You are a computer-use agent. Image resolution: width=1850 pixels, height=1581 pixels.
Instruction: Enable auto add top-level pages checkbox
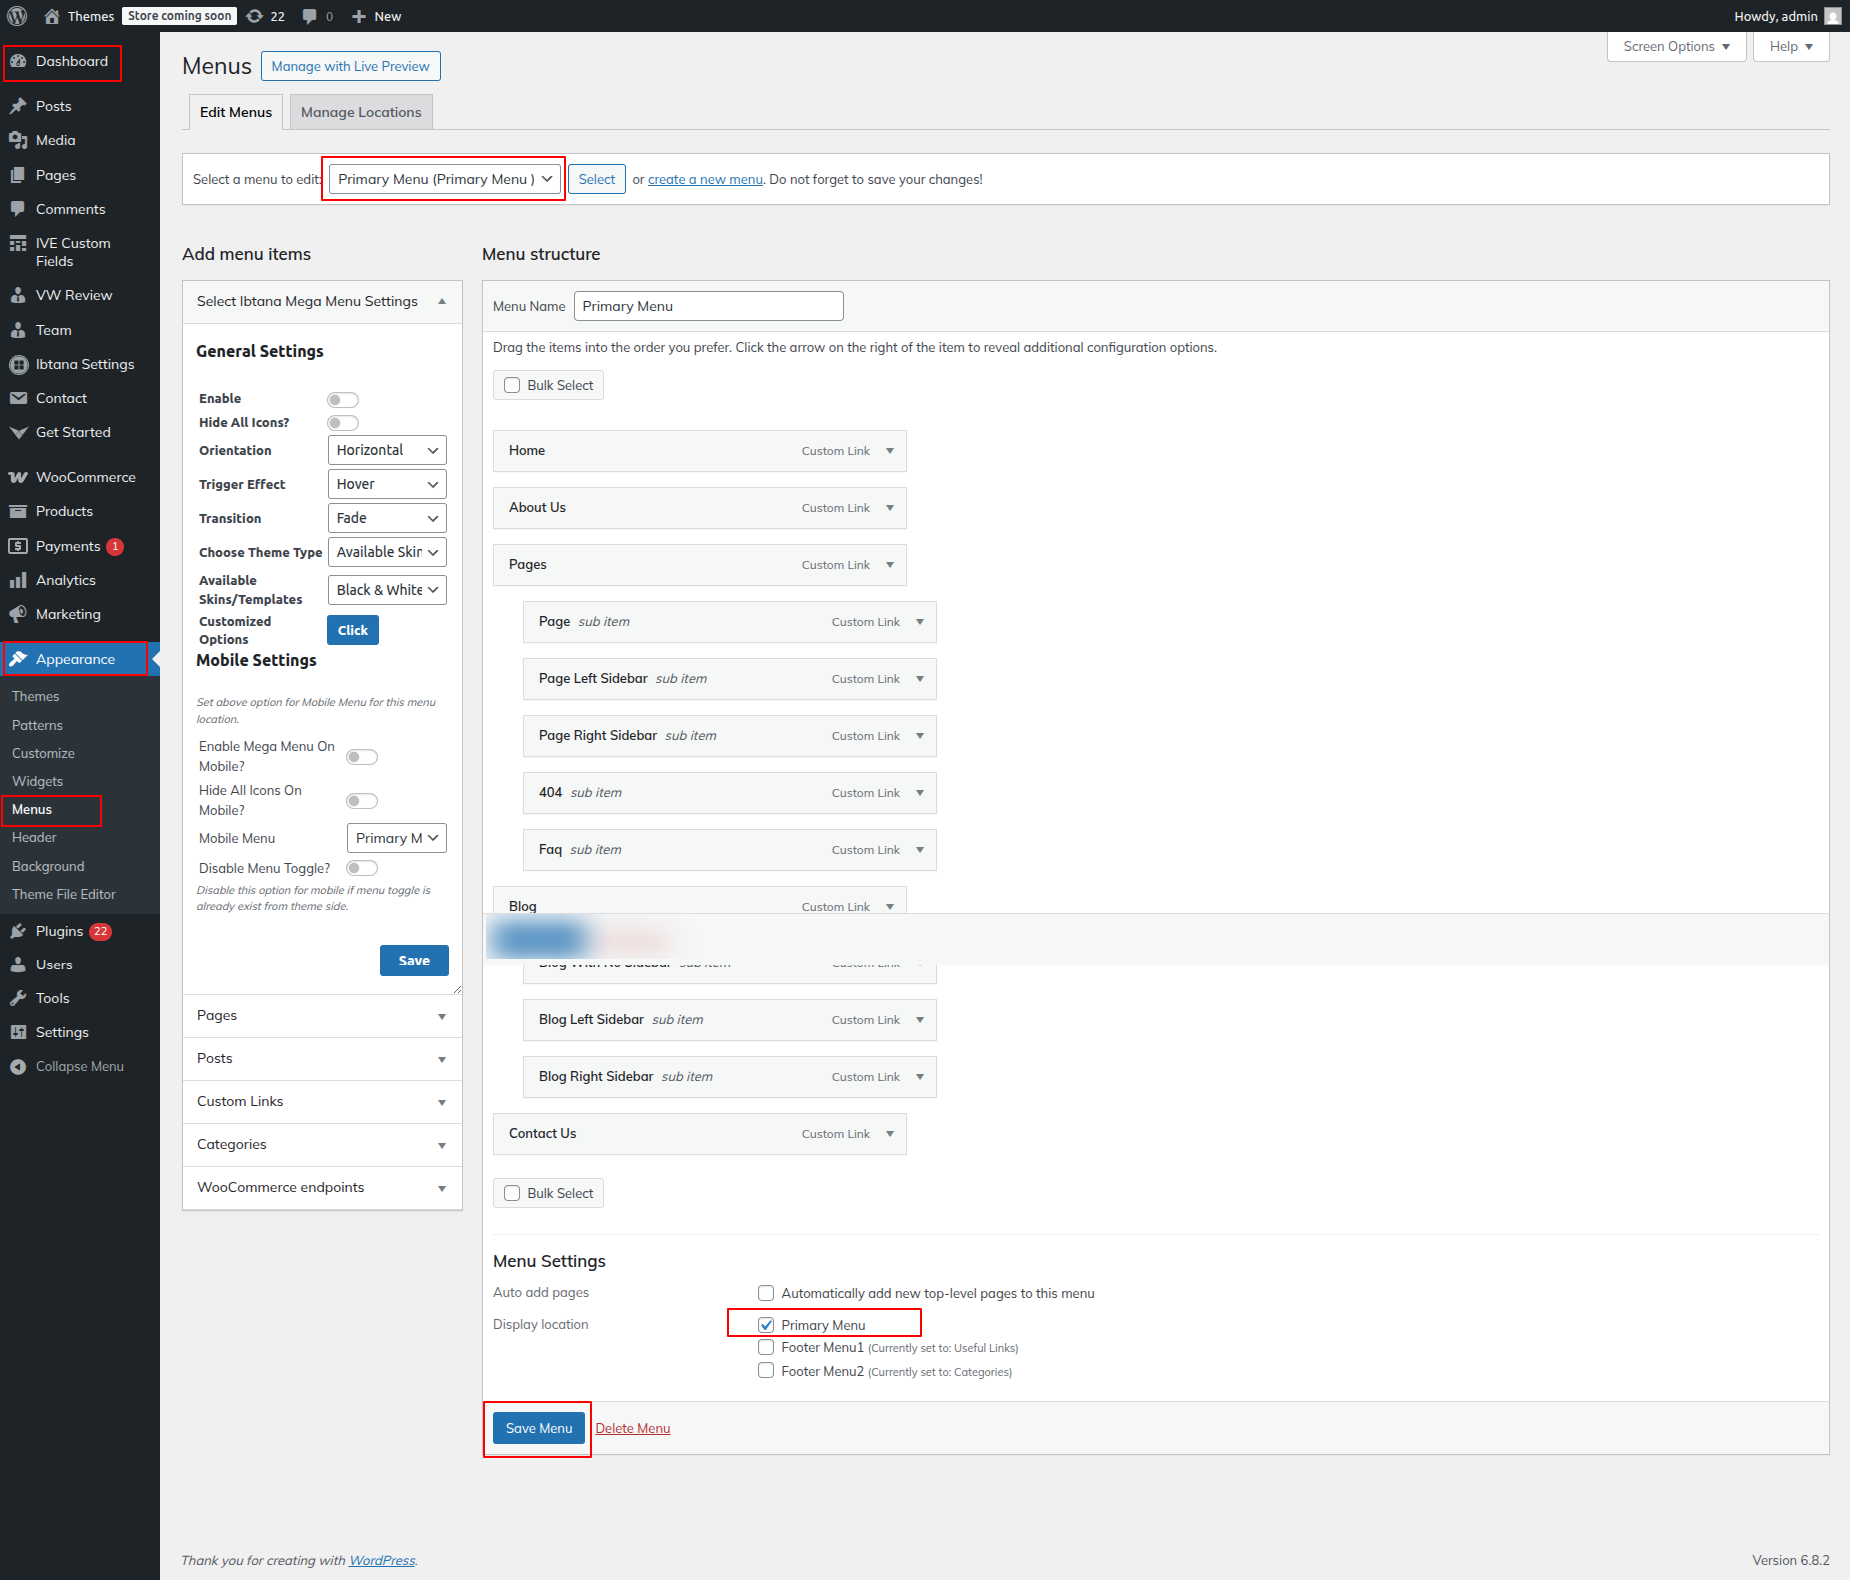(x=766, y=1293)
